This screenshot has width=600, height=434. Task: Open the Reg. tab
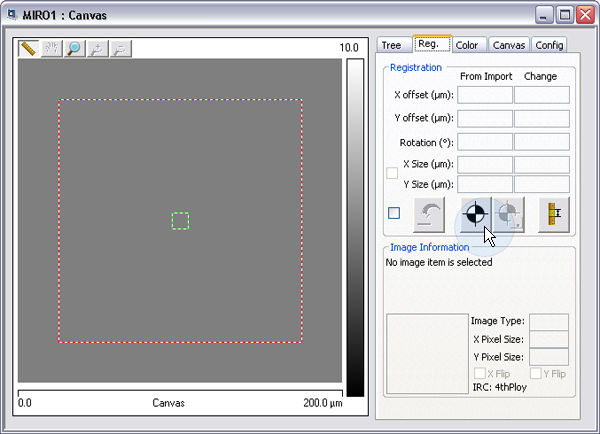coord(432,44)
